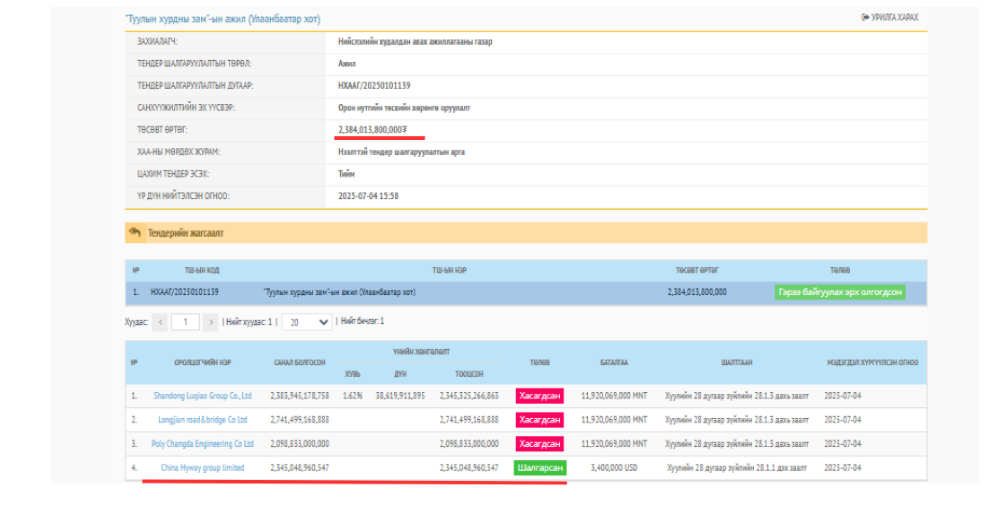This screenshot has height=516, width=1000.
Task: Open Shandong Luqiao Group Co., Ltd link
Action: [x=203, y=396]
